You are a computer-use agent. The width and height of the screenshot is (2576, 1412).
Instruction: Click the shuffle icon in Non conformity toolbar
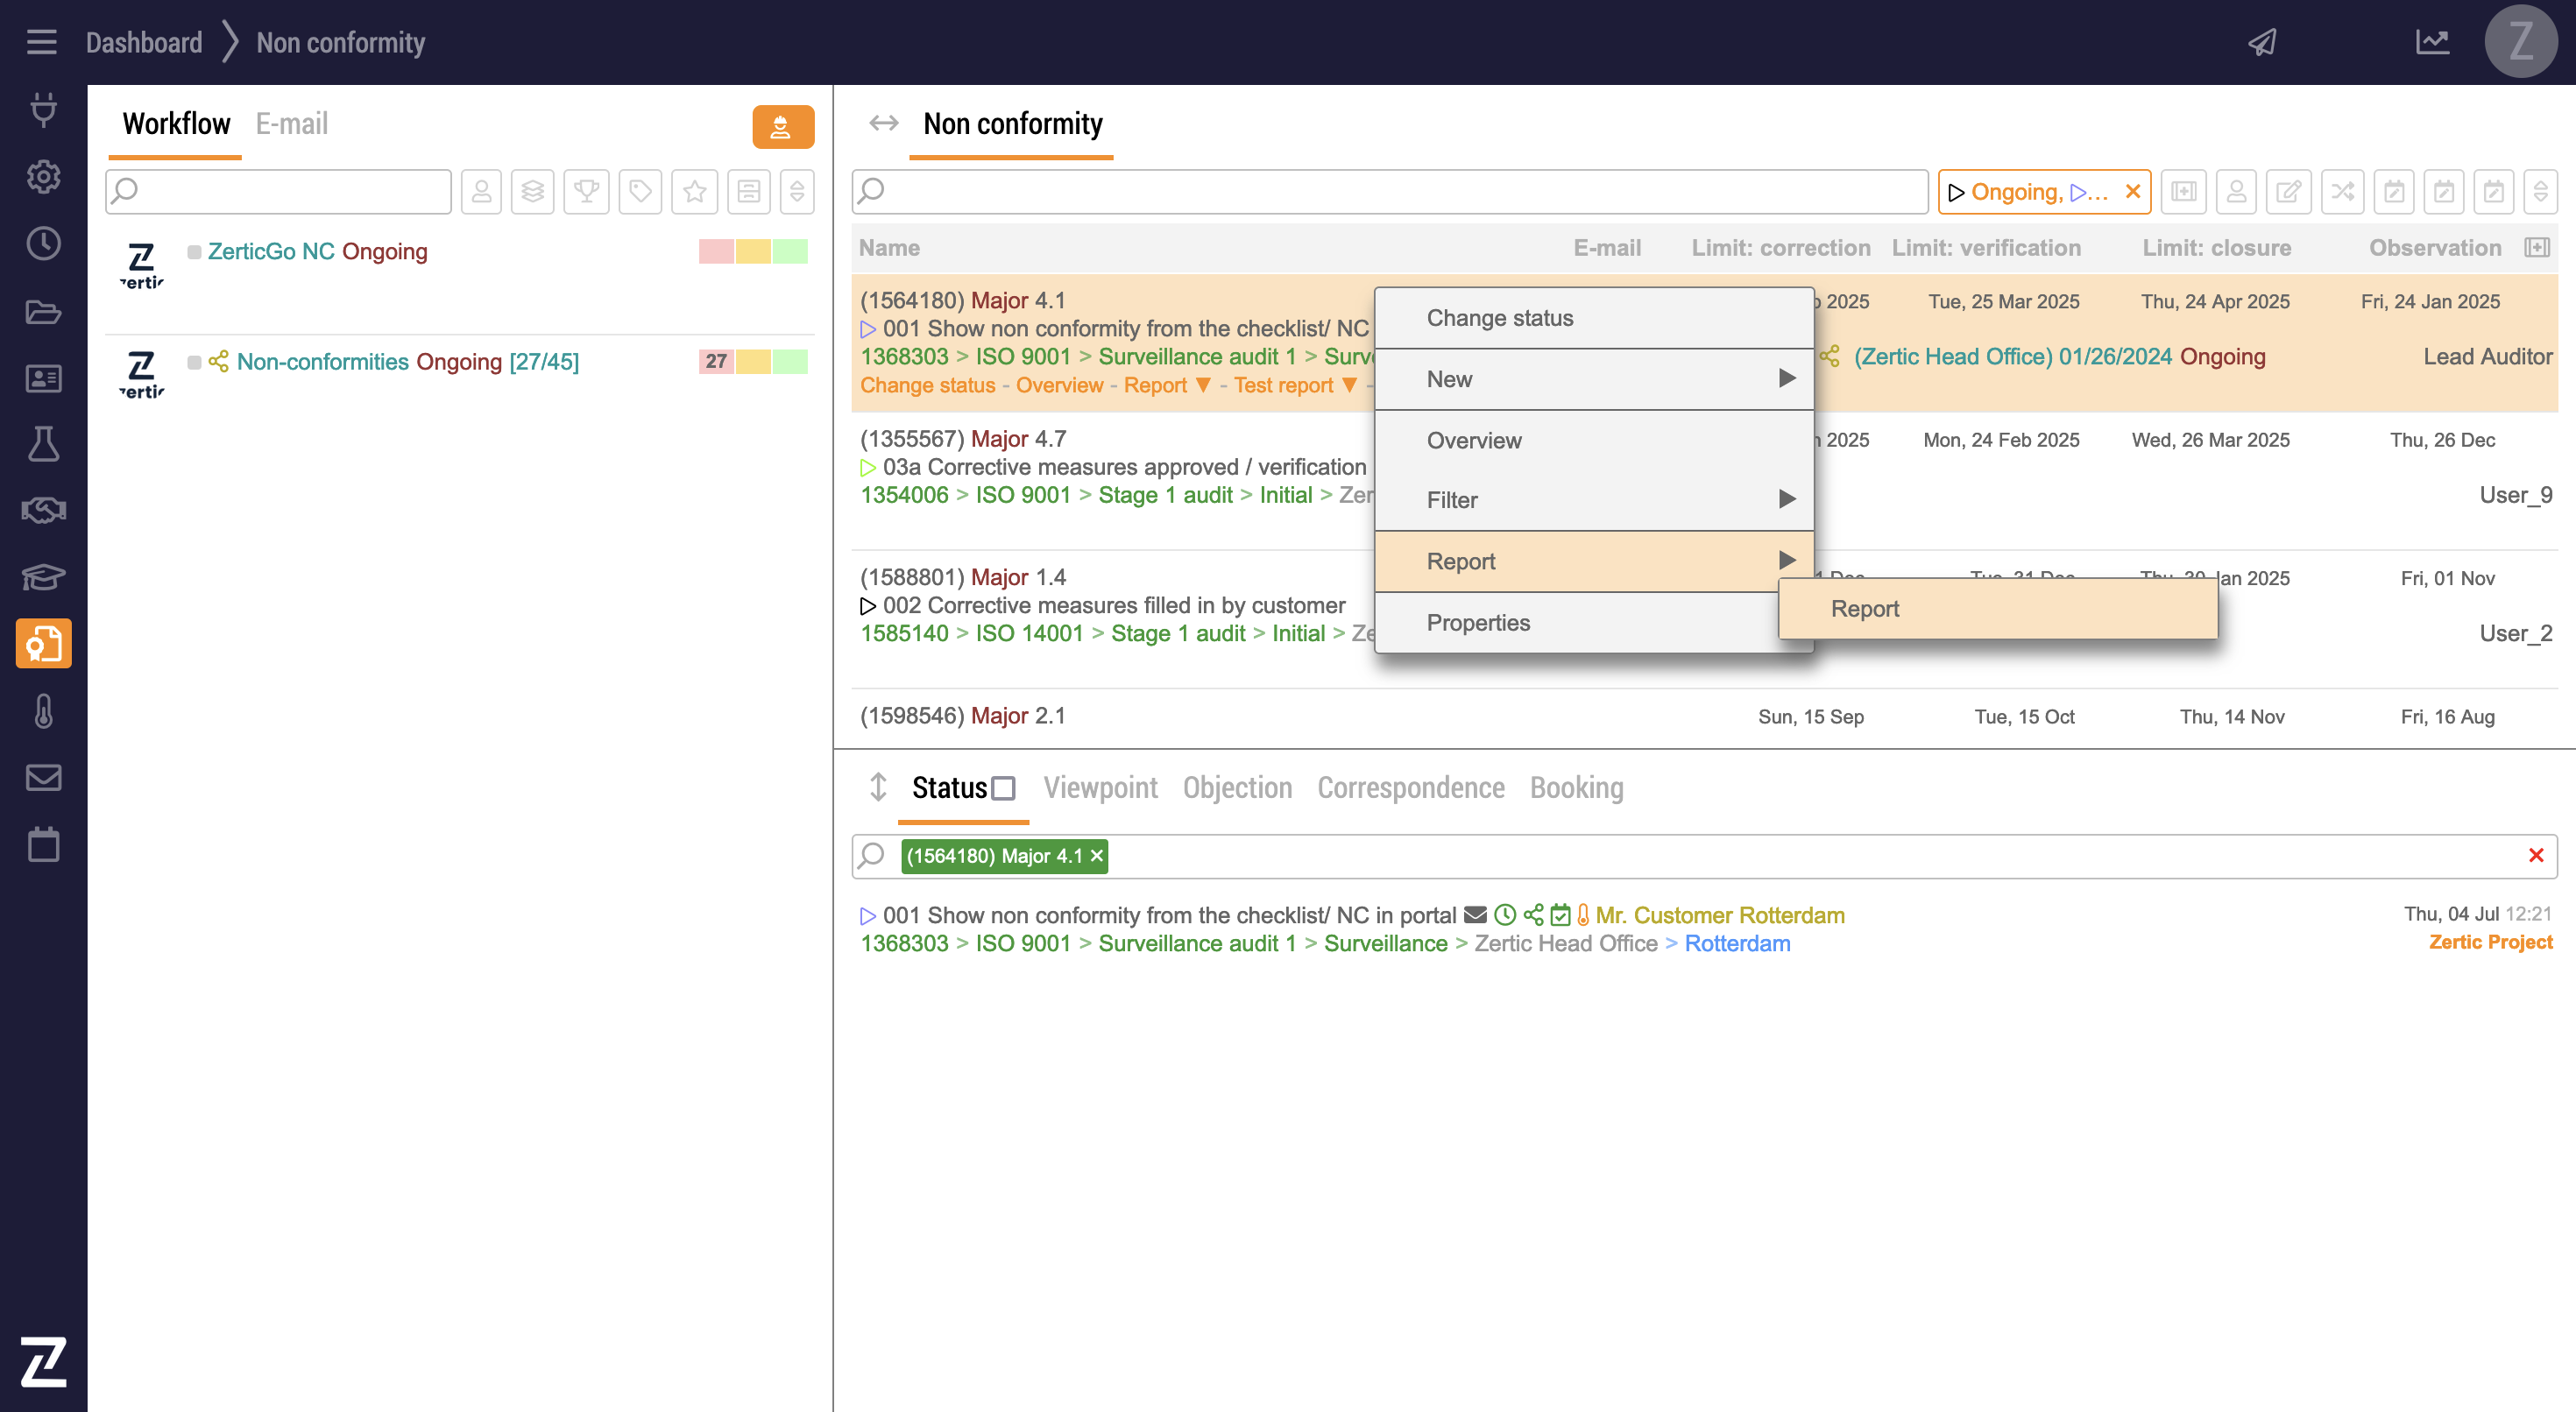[2342, 191]
